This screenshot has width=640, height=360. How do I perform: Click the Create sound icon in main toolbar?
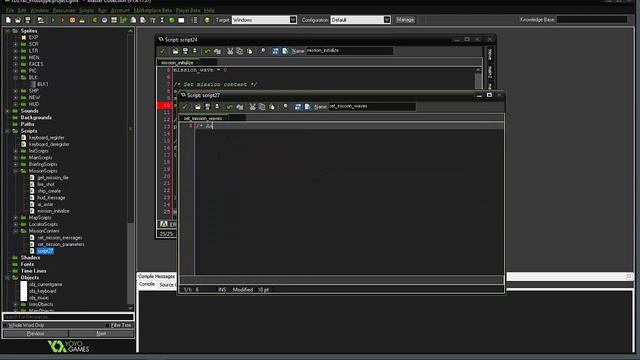click(x=104, y=20)
